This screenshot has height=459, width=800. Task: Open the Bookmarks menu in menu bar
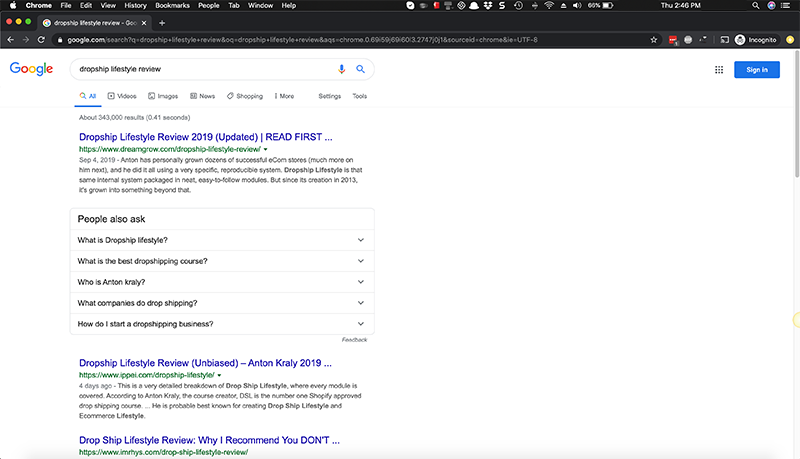(172, 6)
